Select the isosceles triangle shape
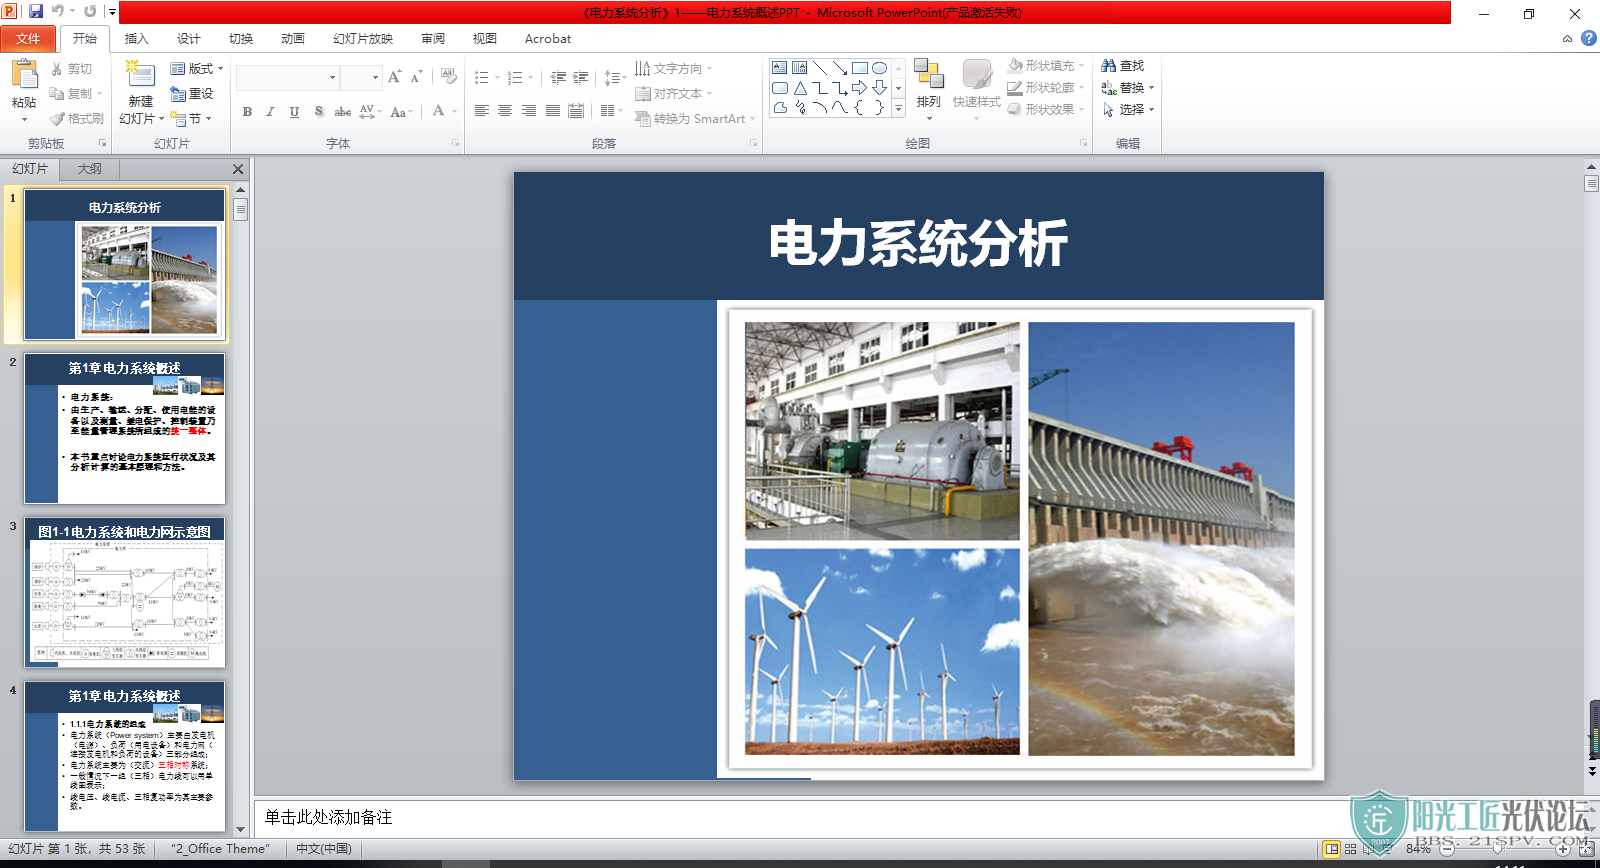The width and height of the screenshot is (1600, 868). click(x=800, y=88)
